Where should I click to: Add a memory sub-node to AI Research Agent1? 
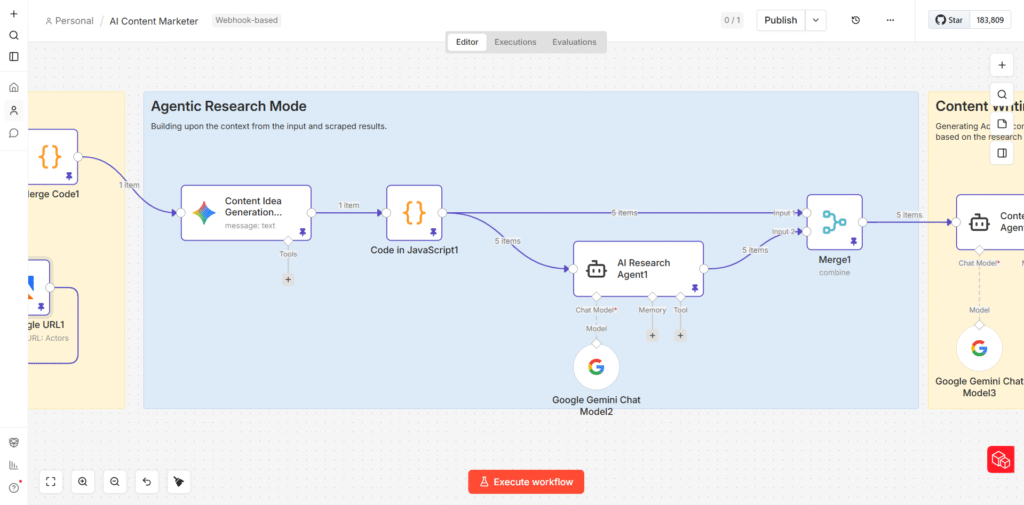coord(652,335)
